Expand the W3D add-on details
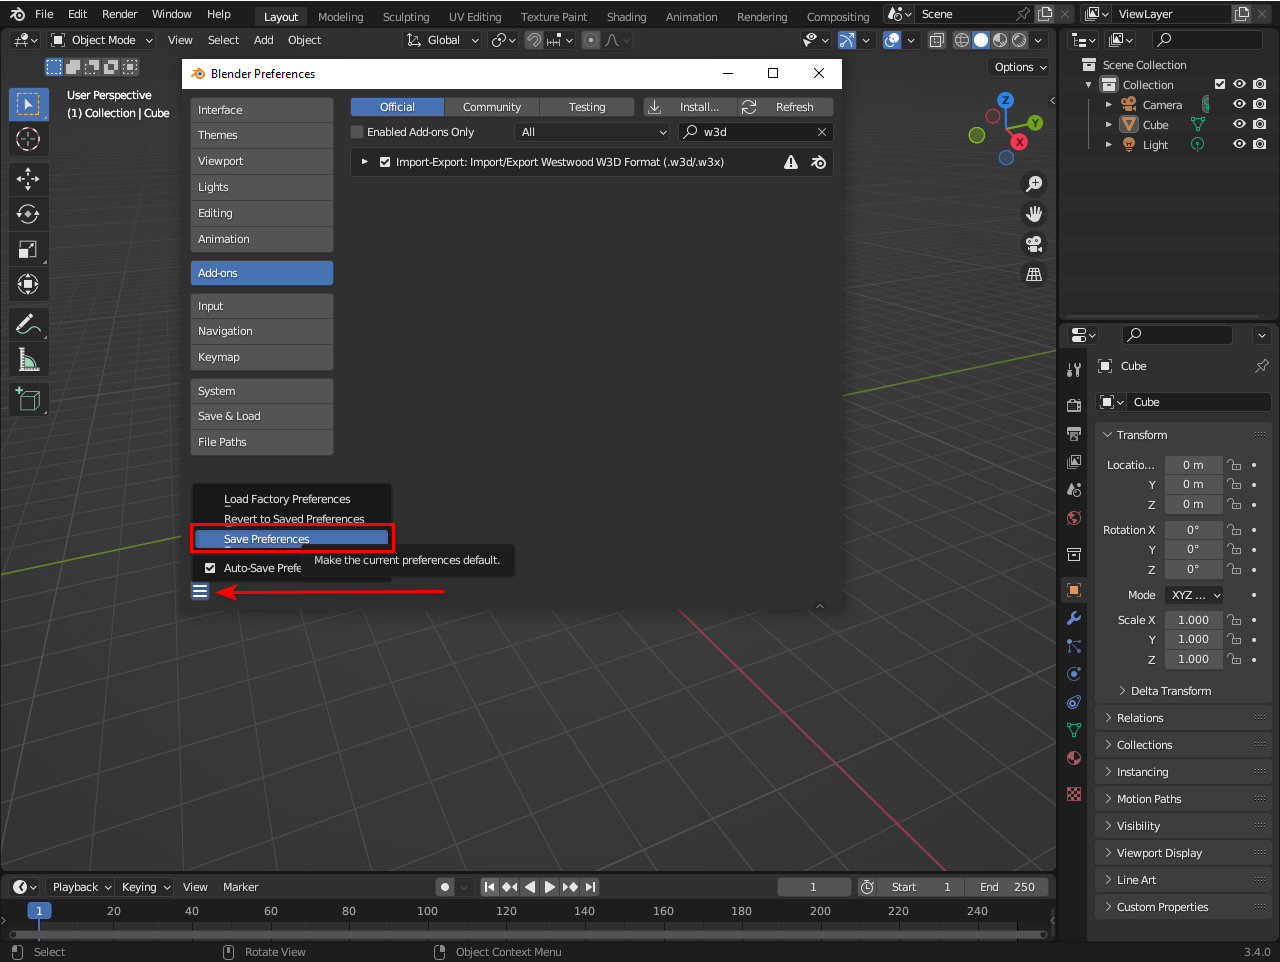This screenshot has height=962, width=1280. click(x=365, y=162)
